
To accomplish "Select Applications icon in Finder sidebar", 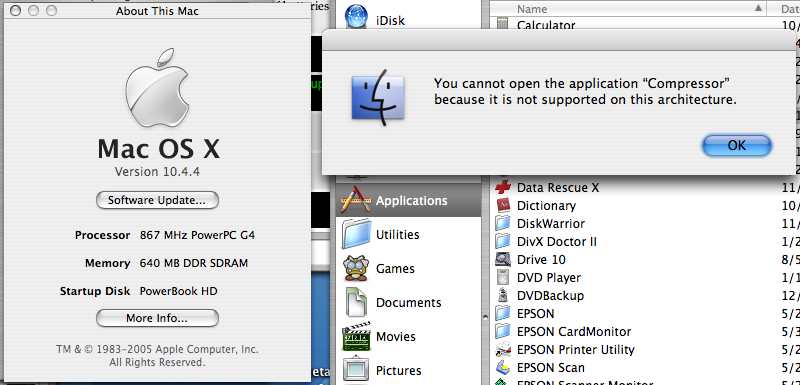I will click(355, 200).
